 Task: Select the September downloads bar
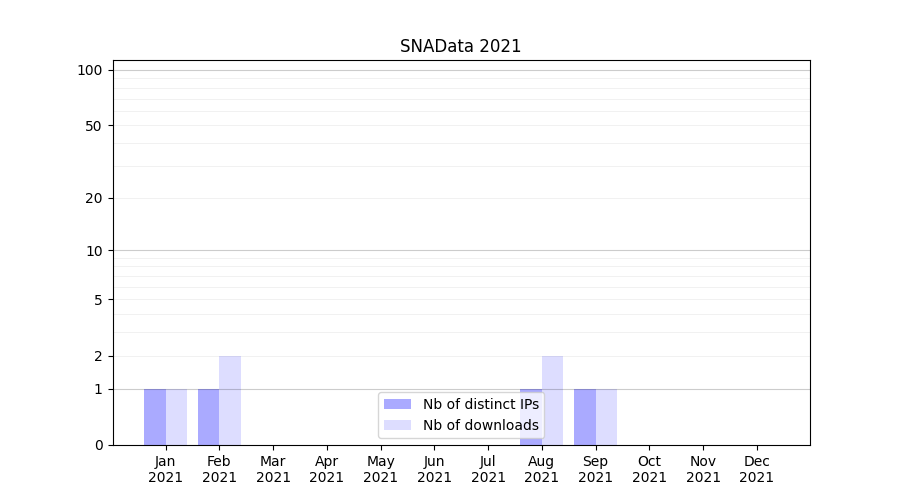[606, 417]
